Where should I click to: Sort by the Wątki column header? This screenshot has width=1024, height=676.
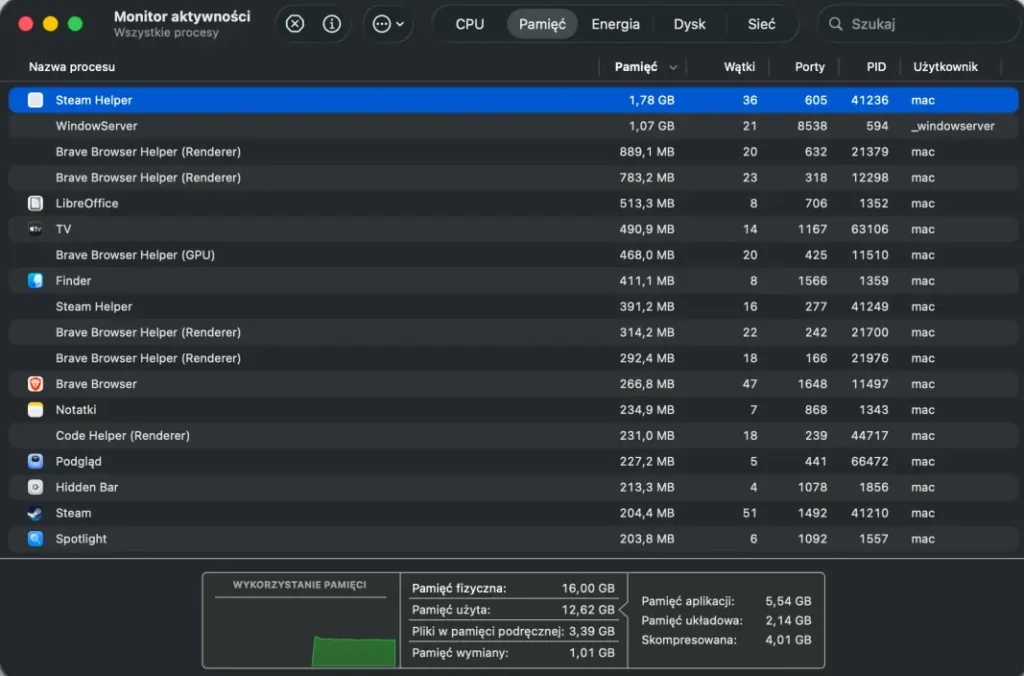click(739, 67)
